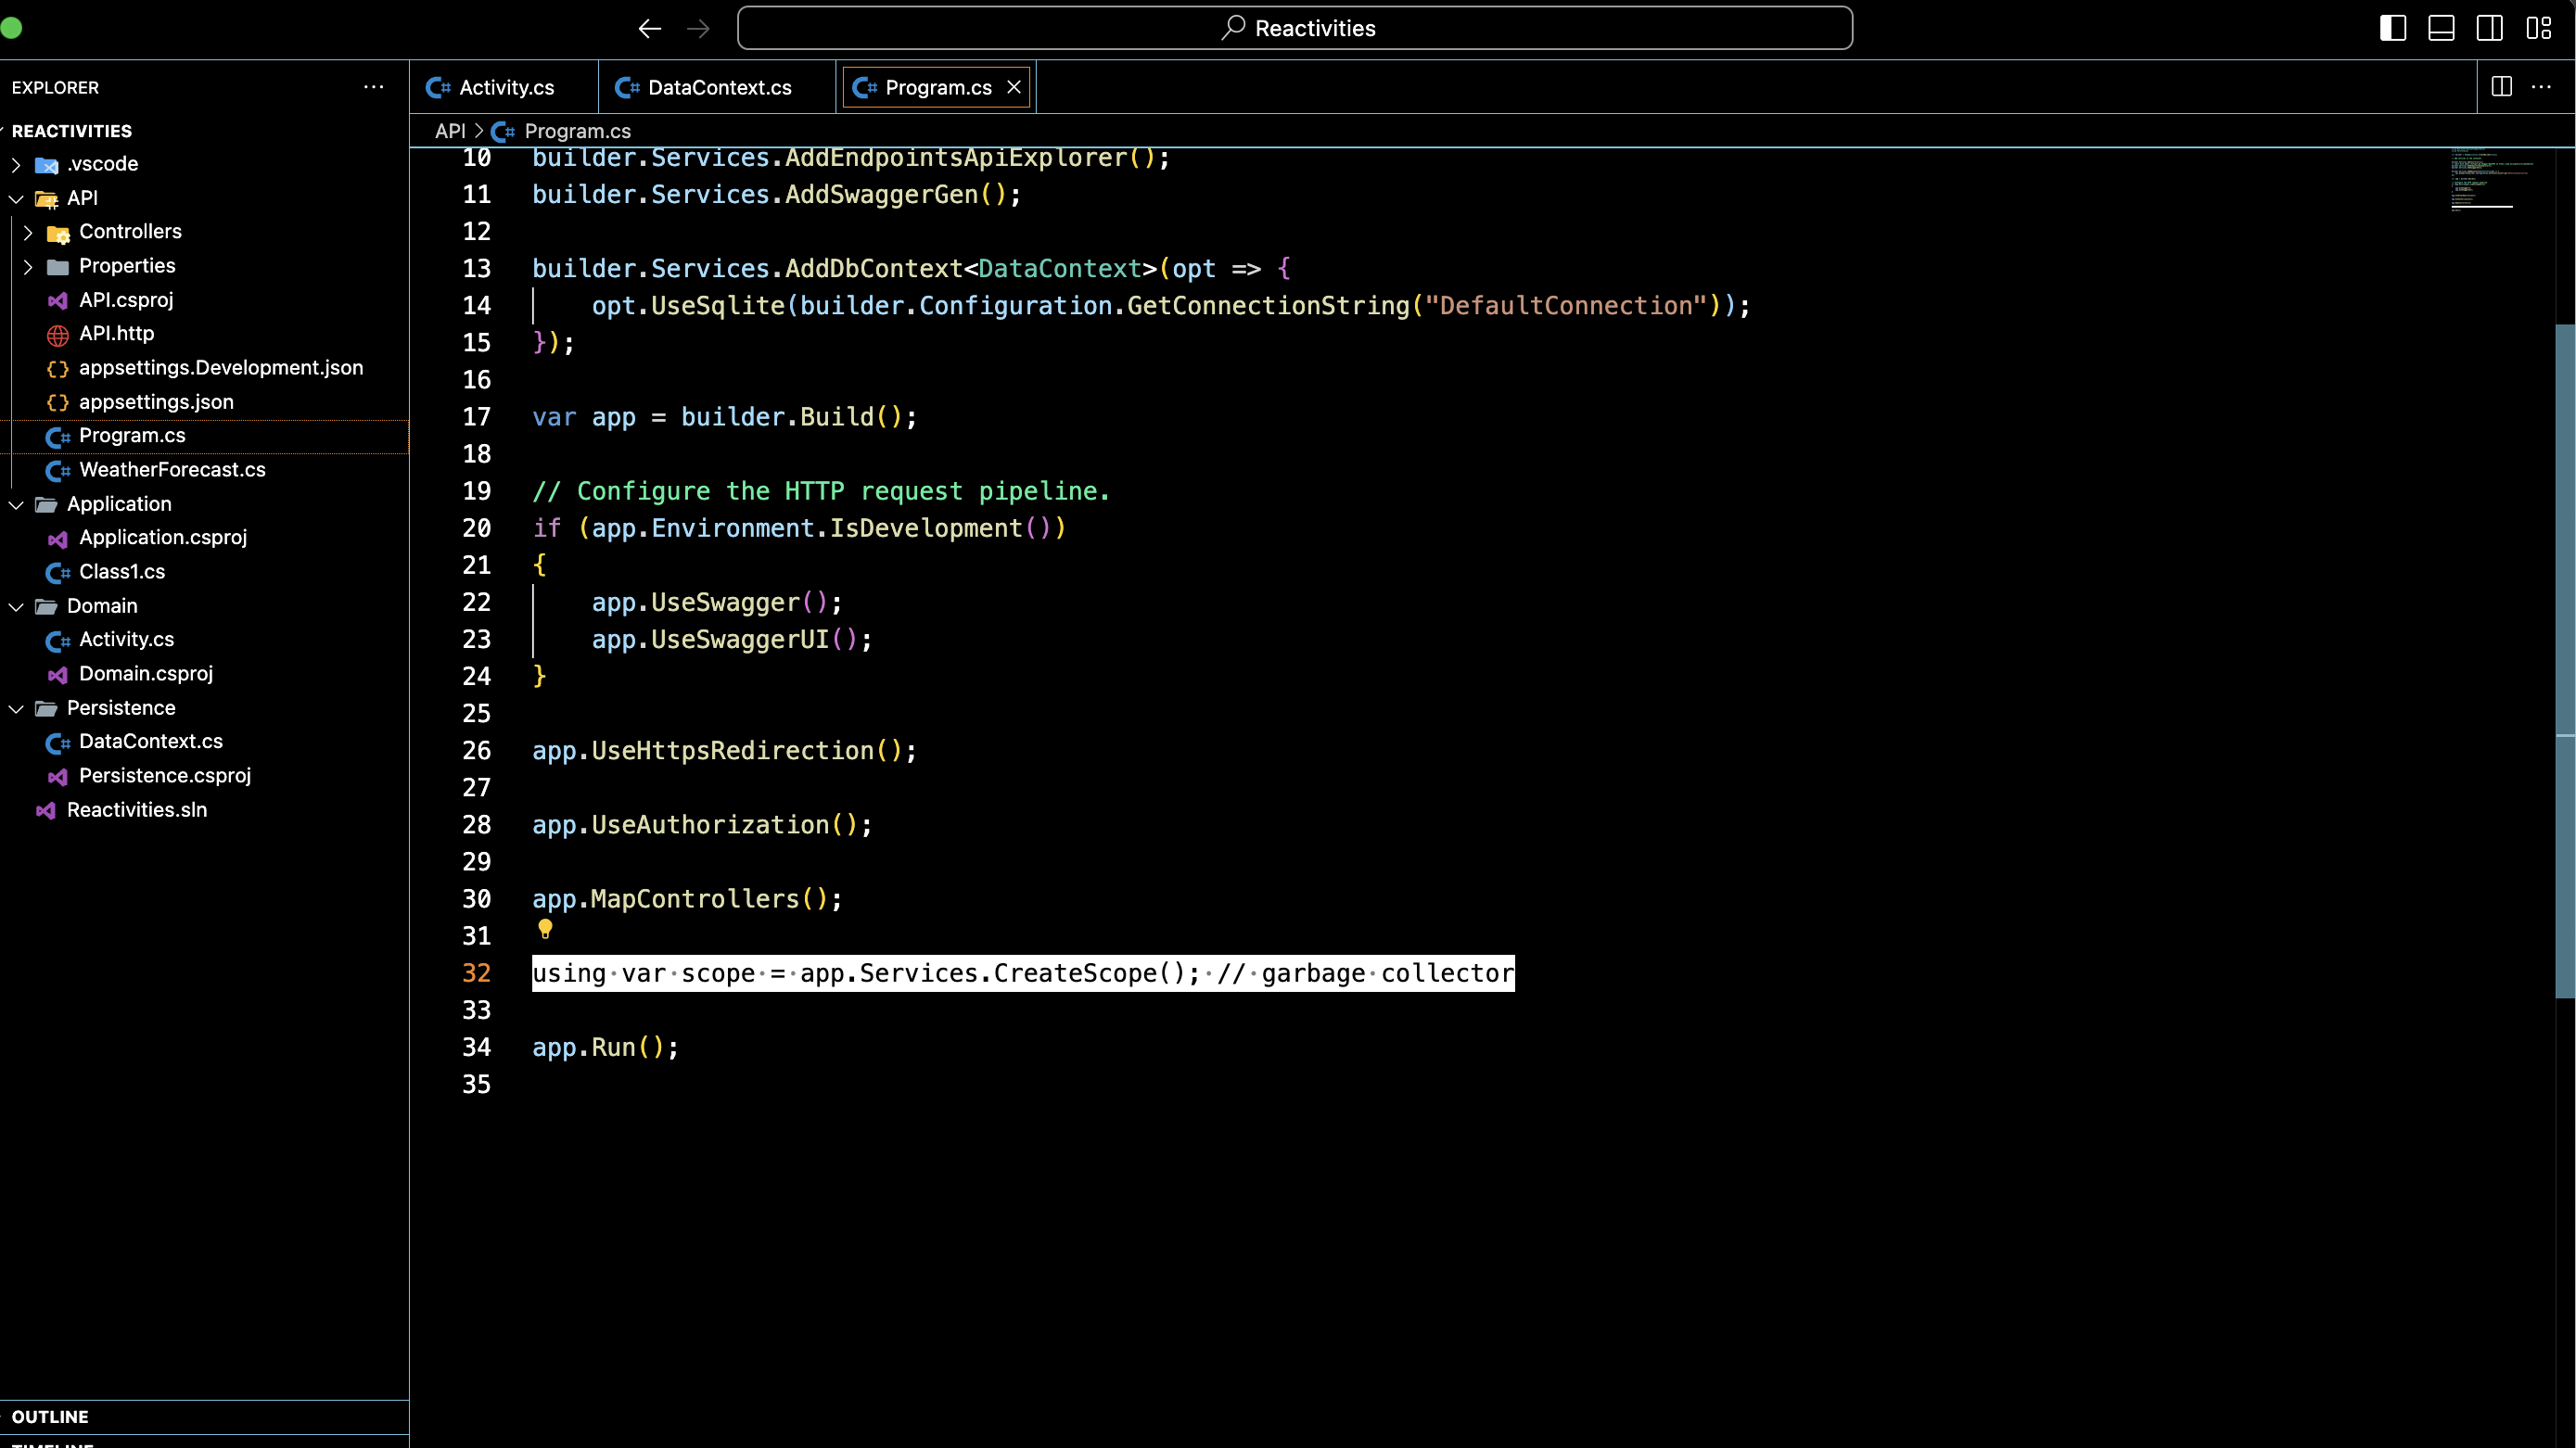Toggle the primary side bar layout icon
This screenshot has height=1448, width=2576.
pyautogui.click(x=2392, y=28)
